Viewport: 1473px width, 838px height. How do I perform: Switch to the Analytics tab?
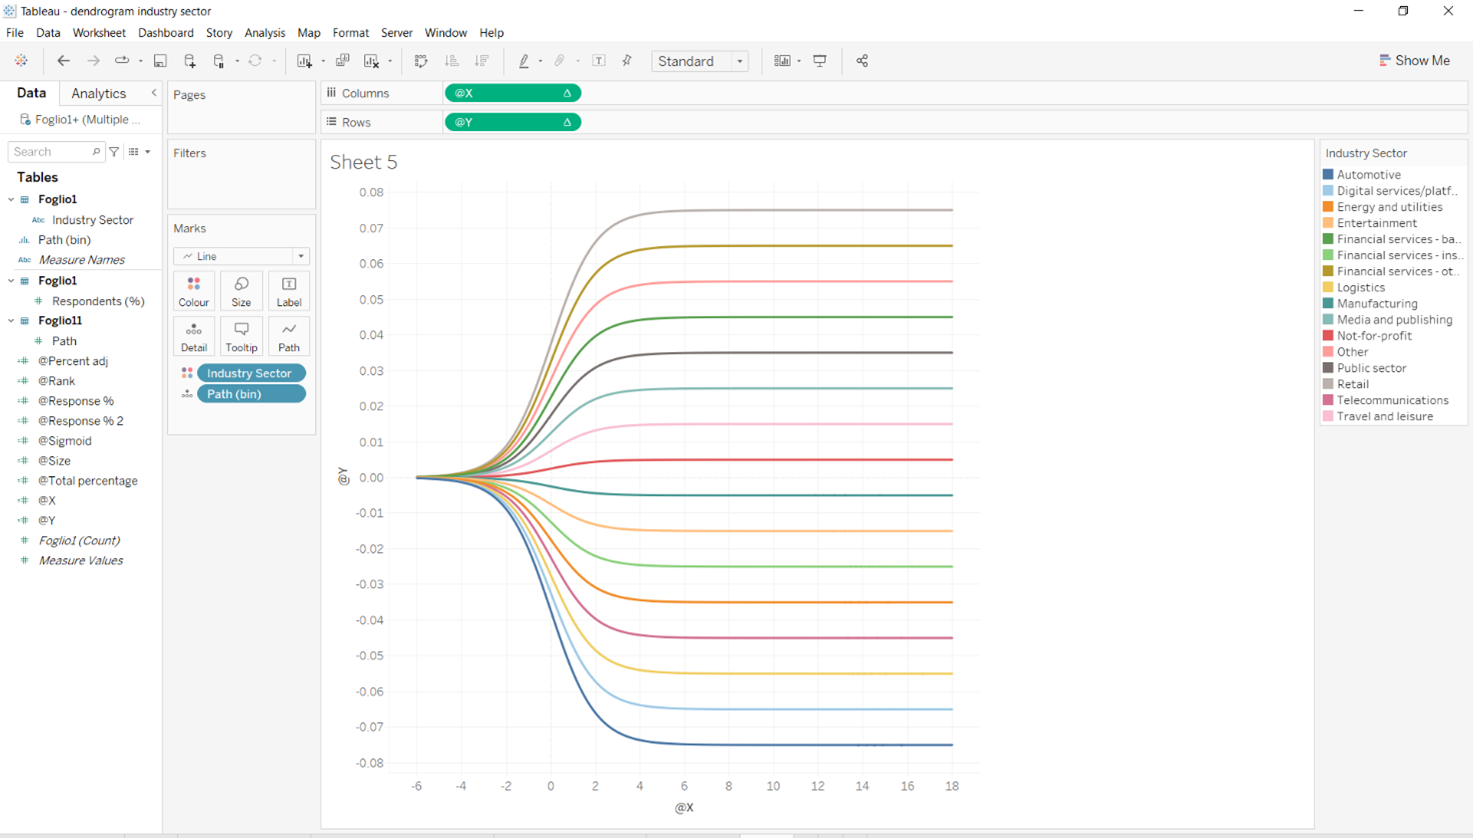tap(97, 93)
